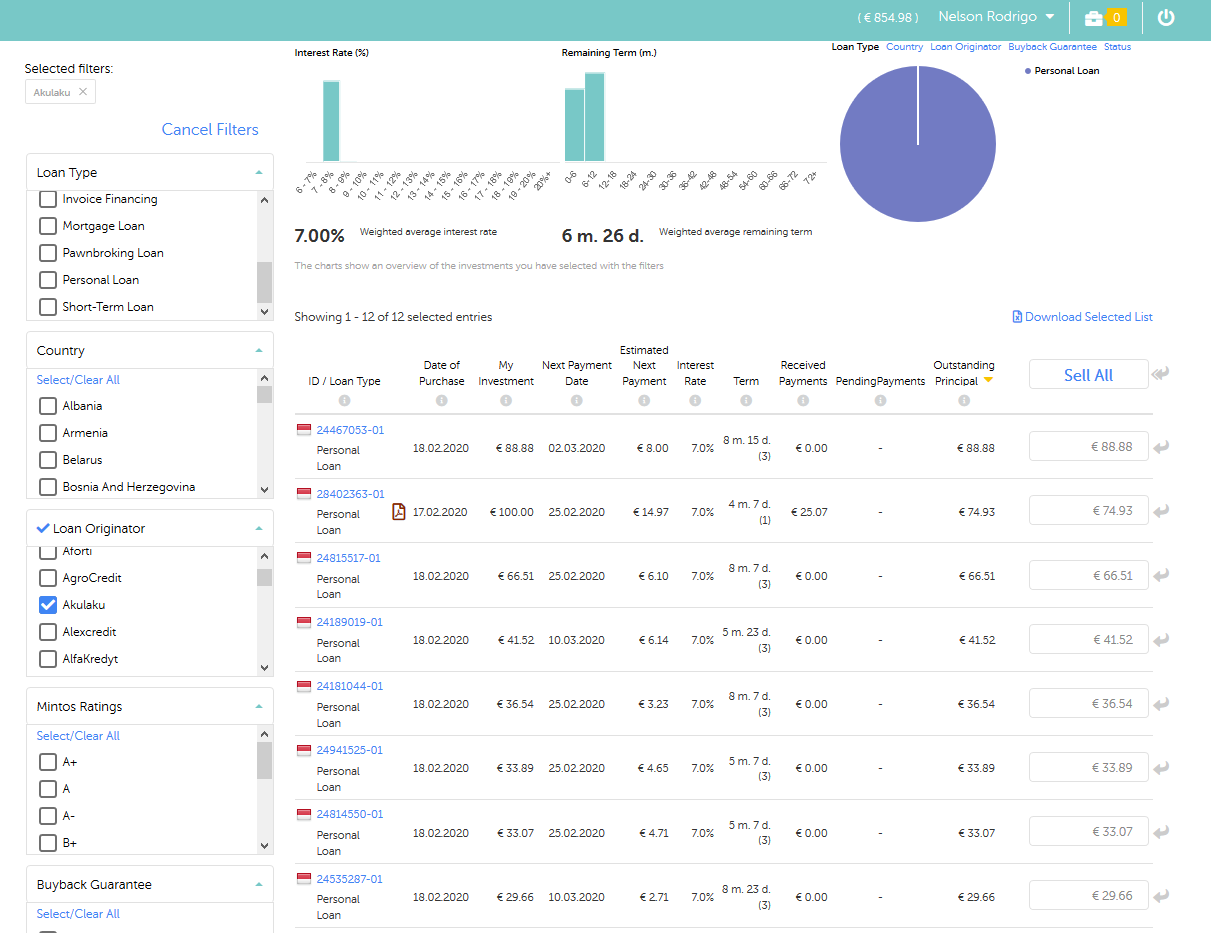This screenshot has height=933, width=1211.
Task: Remove the Akulaku filter tag with X
Action: 83,92
